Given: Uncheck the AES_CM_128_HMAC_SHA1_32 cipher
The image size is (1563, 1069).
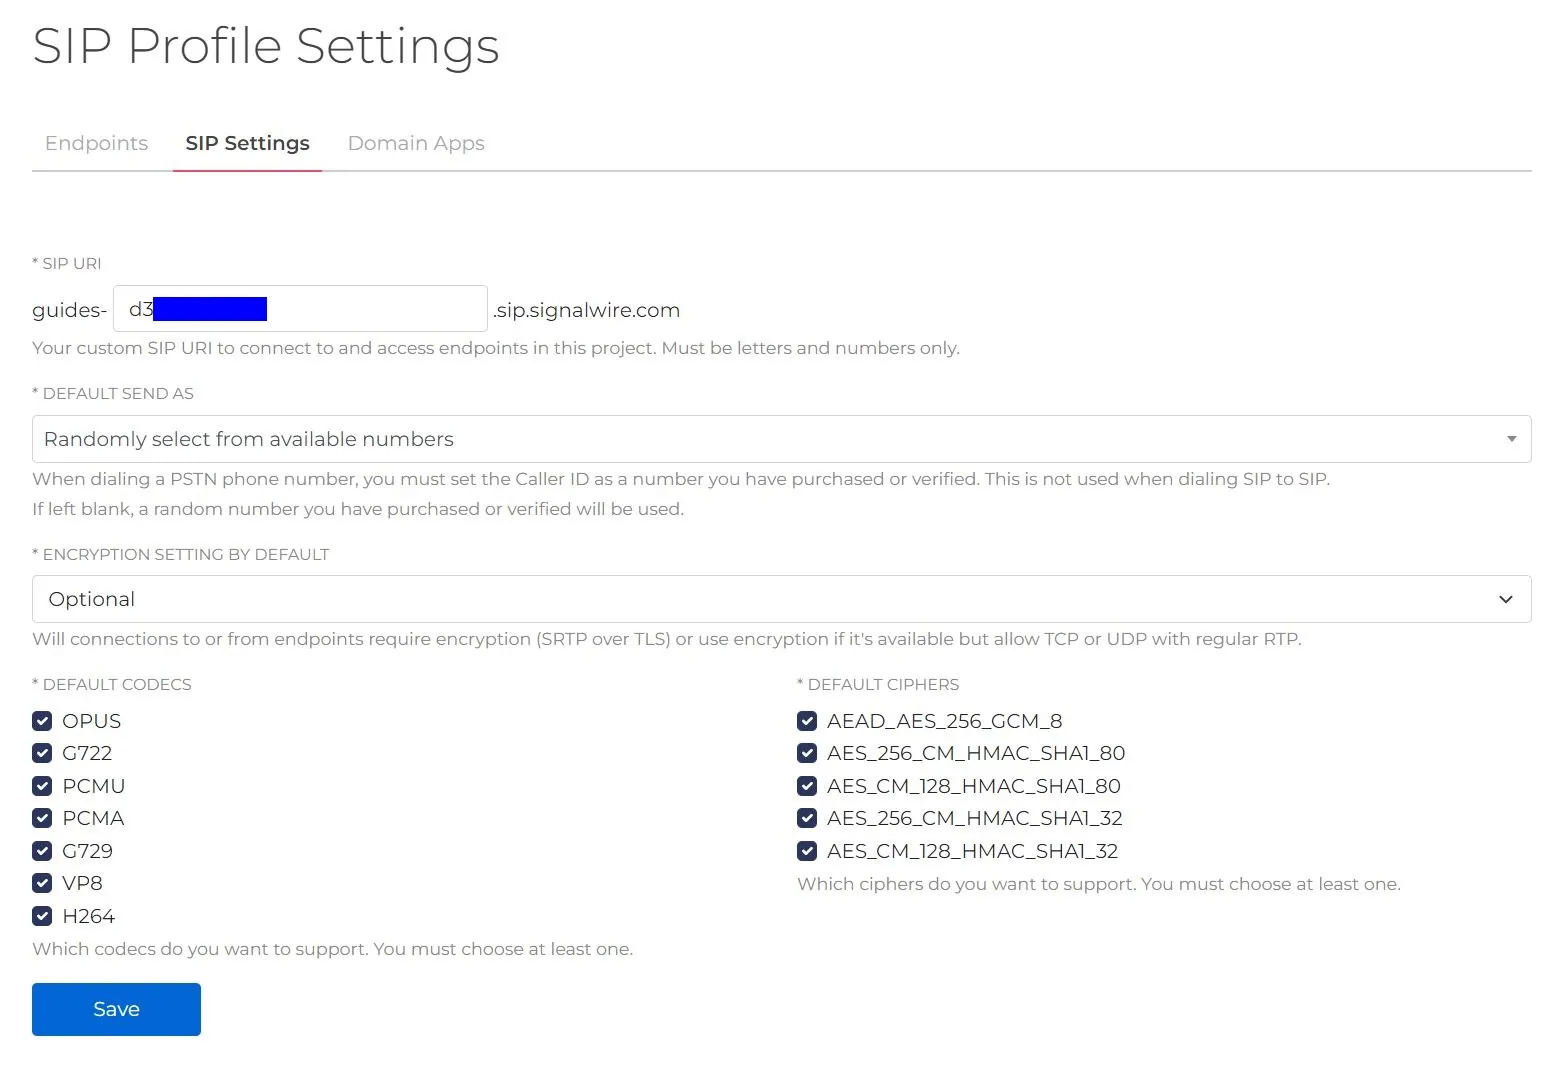Looking at the screenshot, I should coord(807,851).
